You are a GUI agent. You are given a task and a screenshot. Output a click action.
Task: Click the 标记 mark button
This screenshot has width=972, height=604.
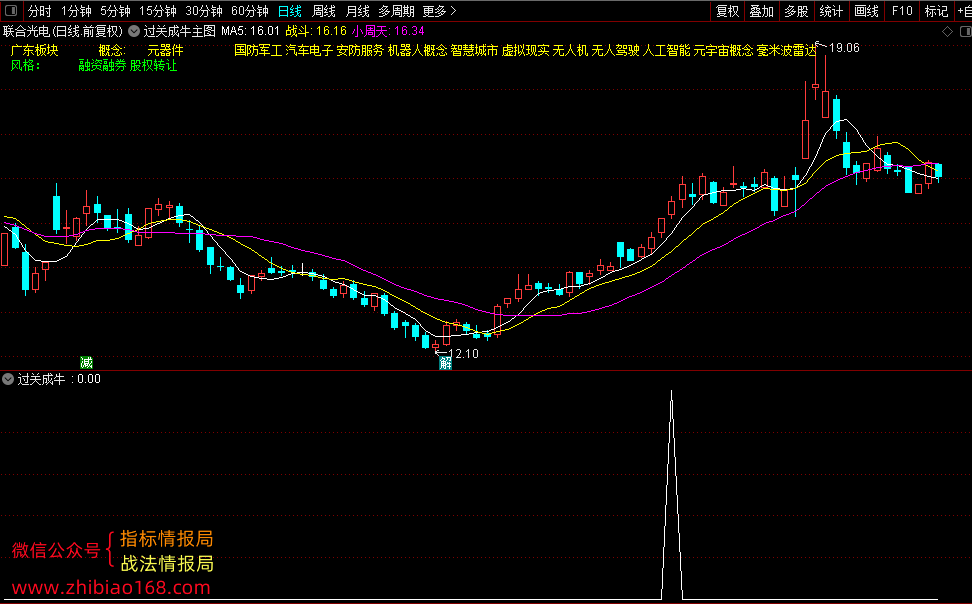pyautogui.click(x=937, y=11)
